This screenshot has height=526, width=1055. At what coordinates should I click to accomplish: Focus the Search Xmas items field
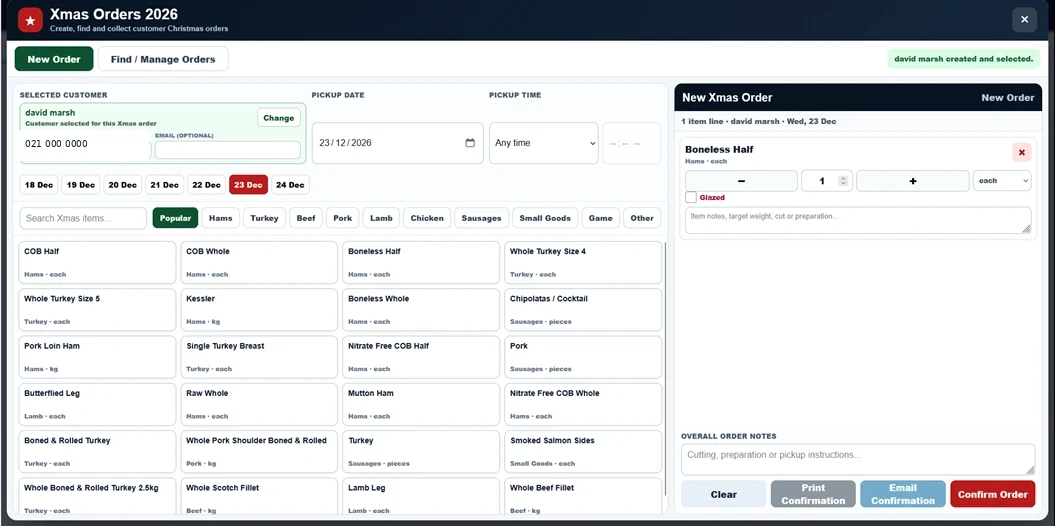pyautogui.click(x=83, y=218)
